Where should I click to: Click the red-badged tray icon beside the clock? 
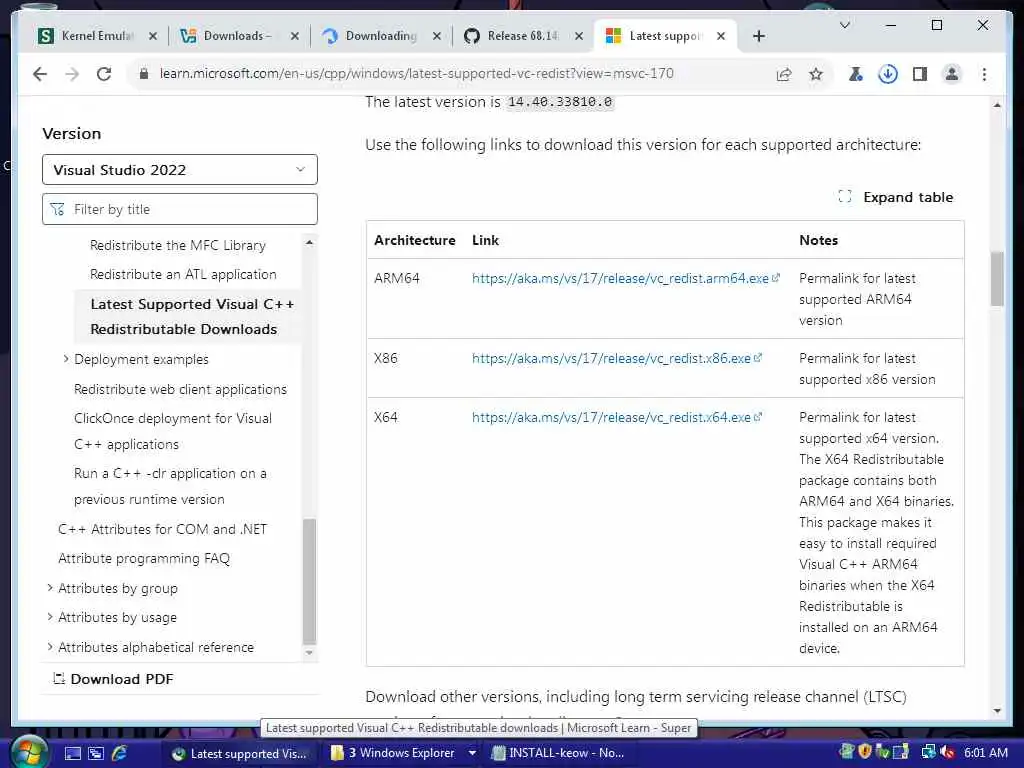click(946, 753)
